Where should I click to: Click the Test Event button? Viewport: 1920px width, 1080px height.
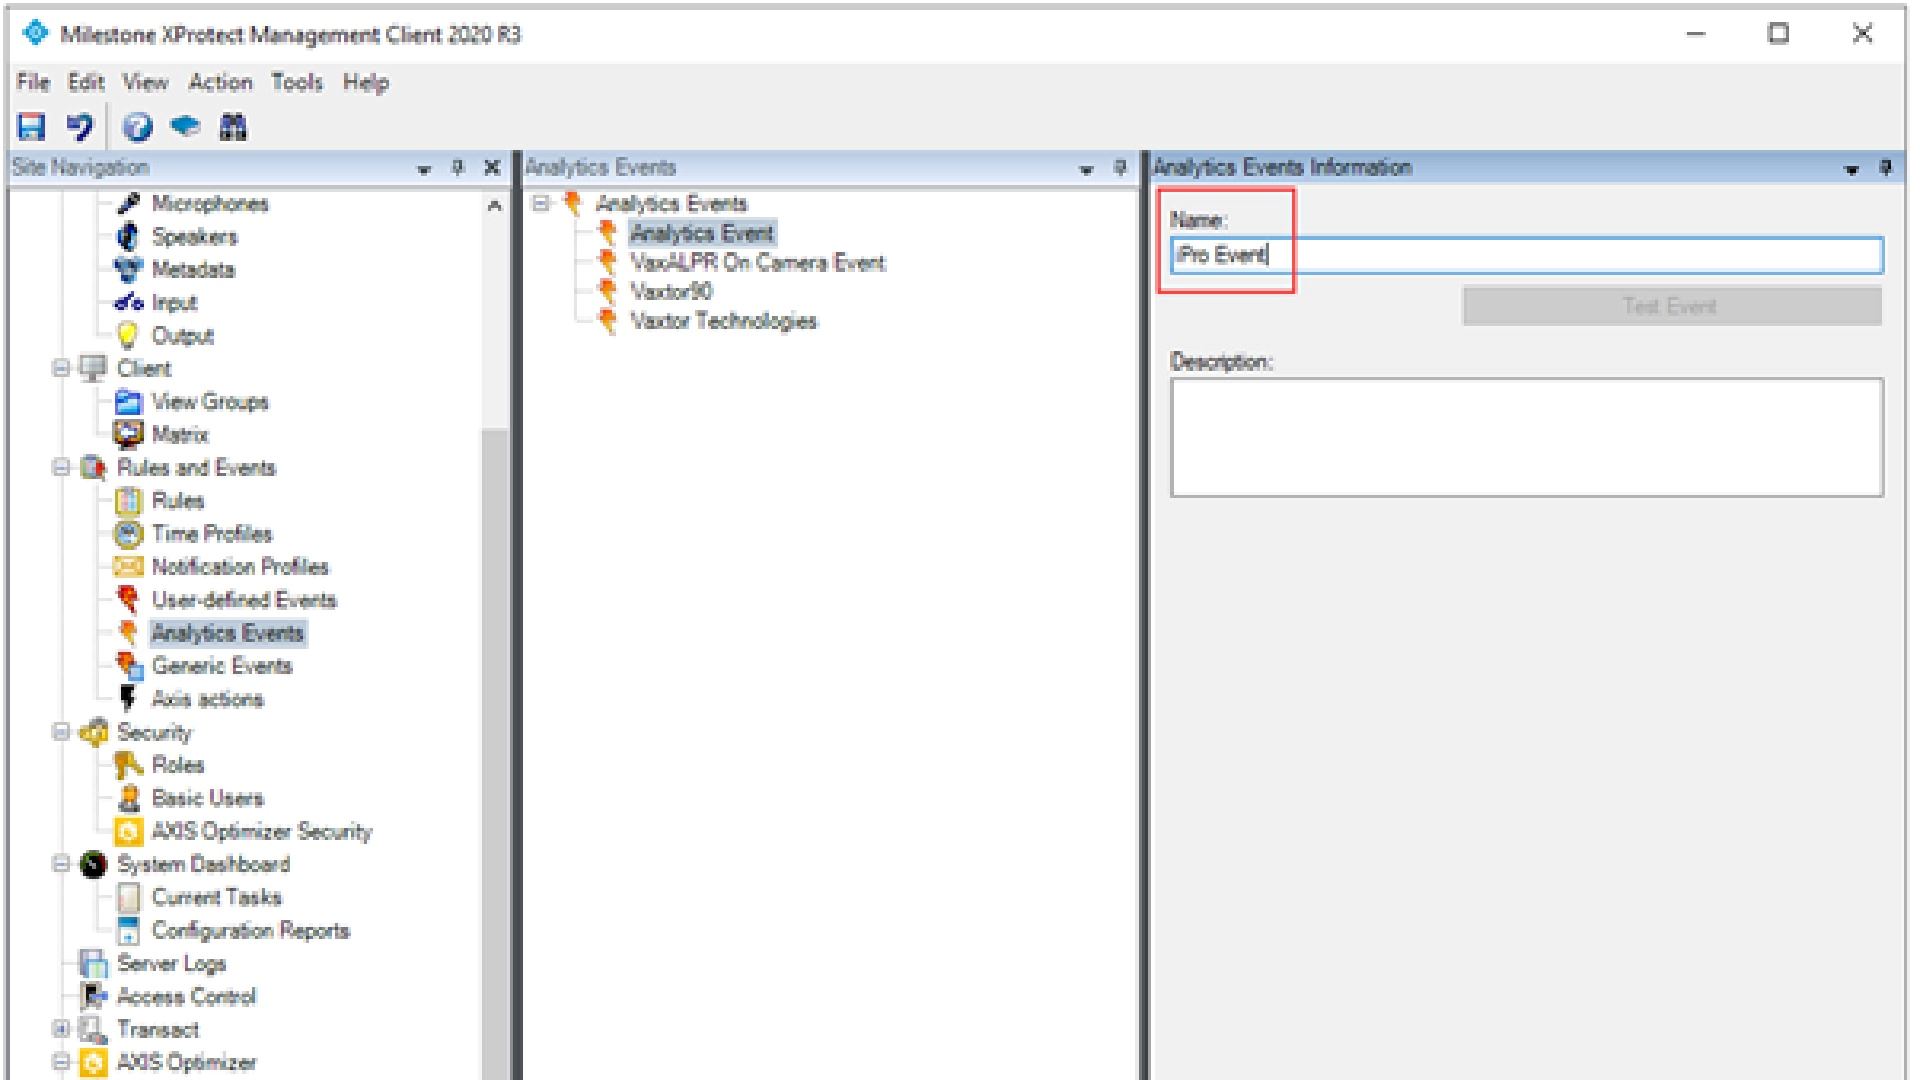tap(1671, 306)
